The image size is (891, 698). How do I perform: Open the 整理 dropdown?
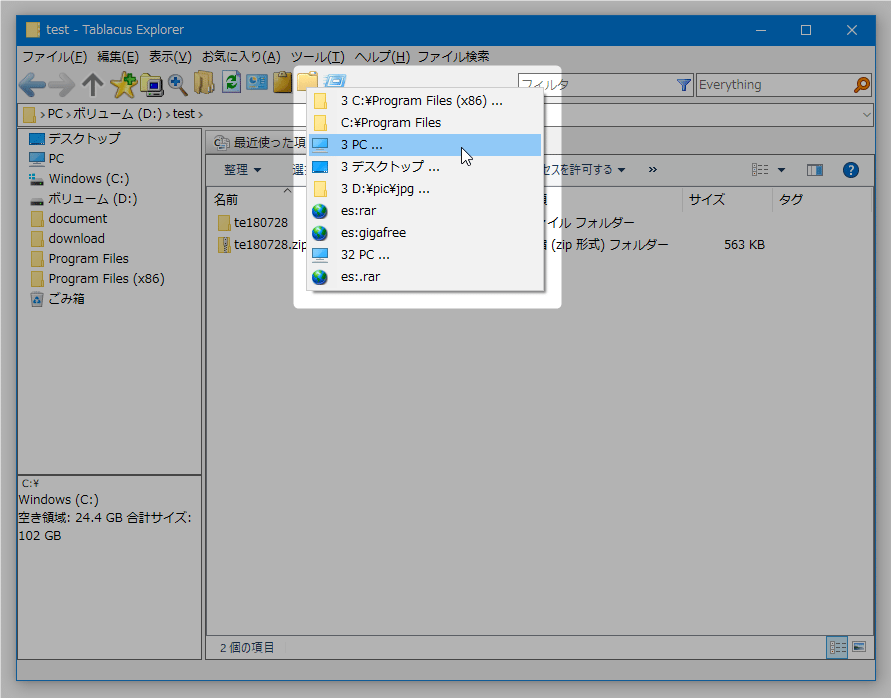click(x=243, y=170)
